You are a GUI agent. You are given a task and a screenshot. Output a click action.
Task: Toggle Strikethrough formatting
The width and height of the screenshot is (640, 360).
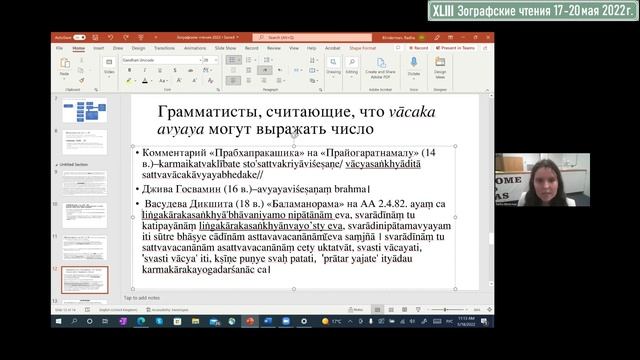[190, 70]
